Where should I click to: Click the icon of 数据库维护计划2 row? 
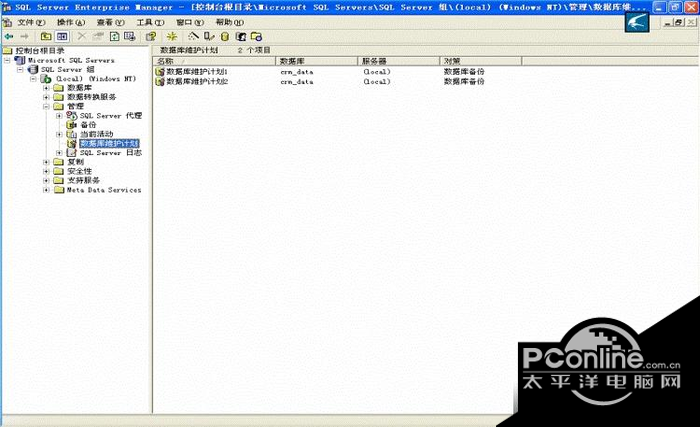[x=160, y=82]
